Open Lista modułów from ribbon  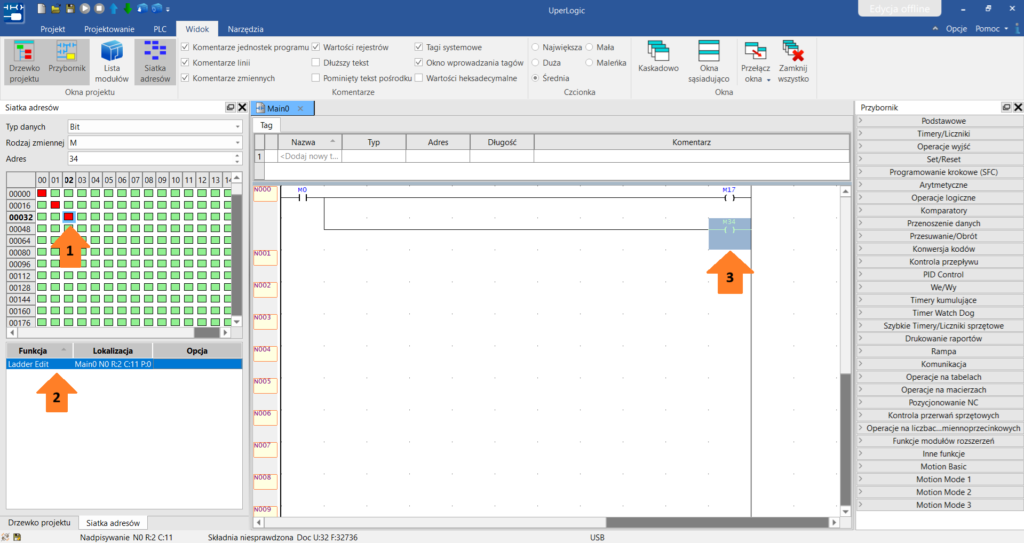pos(112,62)
